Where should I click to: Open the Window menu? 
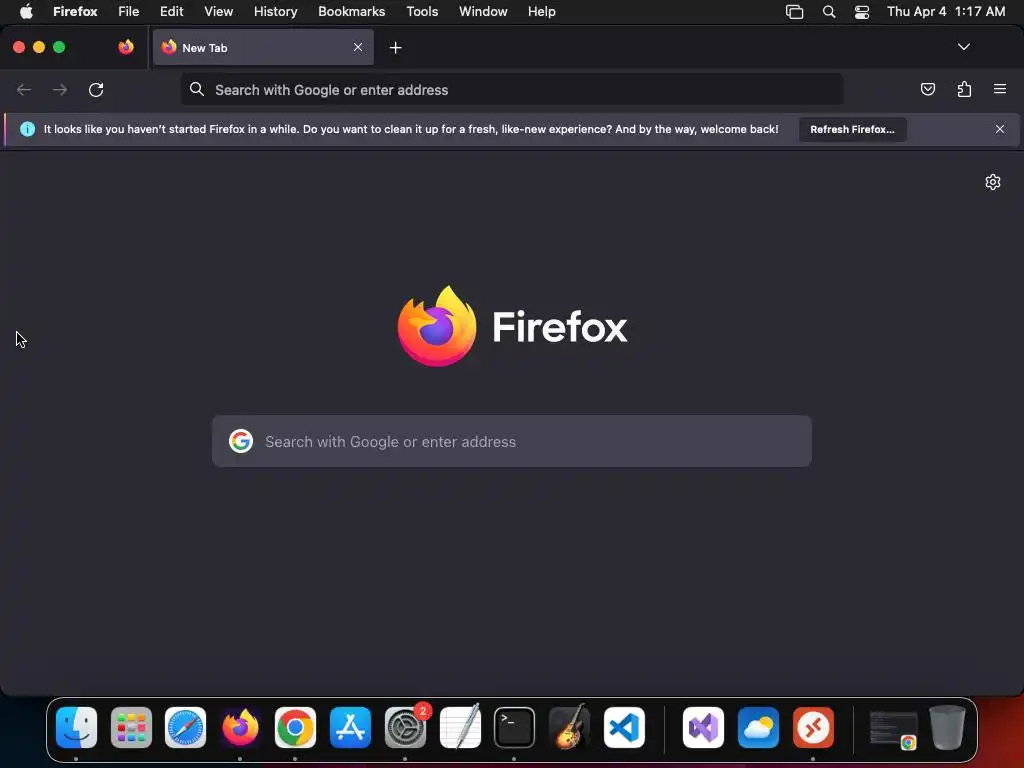[483, 11]
